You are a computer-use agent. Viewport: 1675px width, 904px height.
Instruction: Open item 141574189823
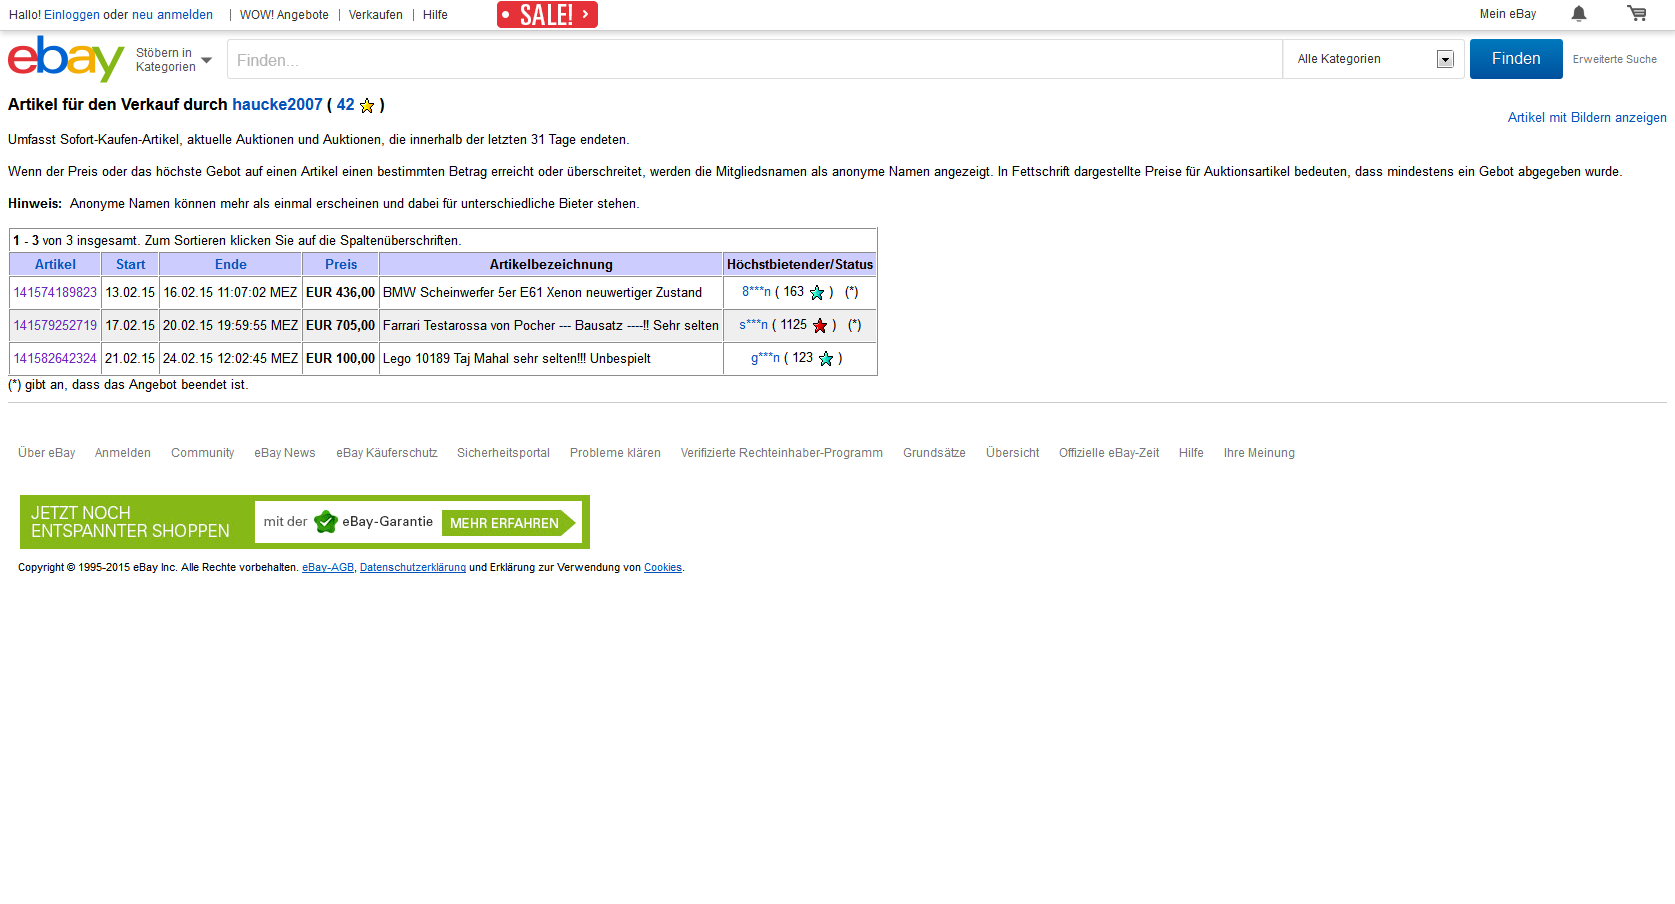coord(55,293)
